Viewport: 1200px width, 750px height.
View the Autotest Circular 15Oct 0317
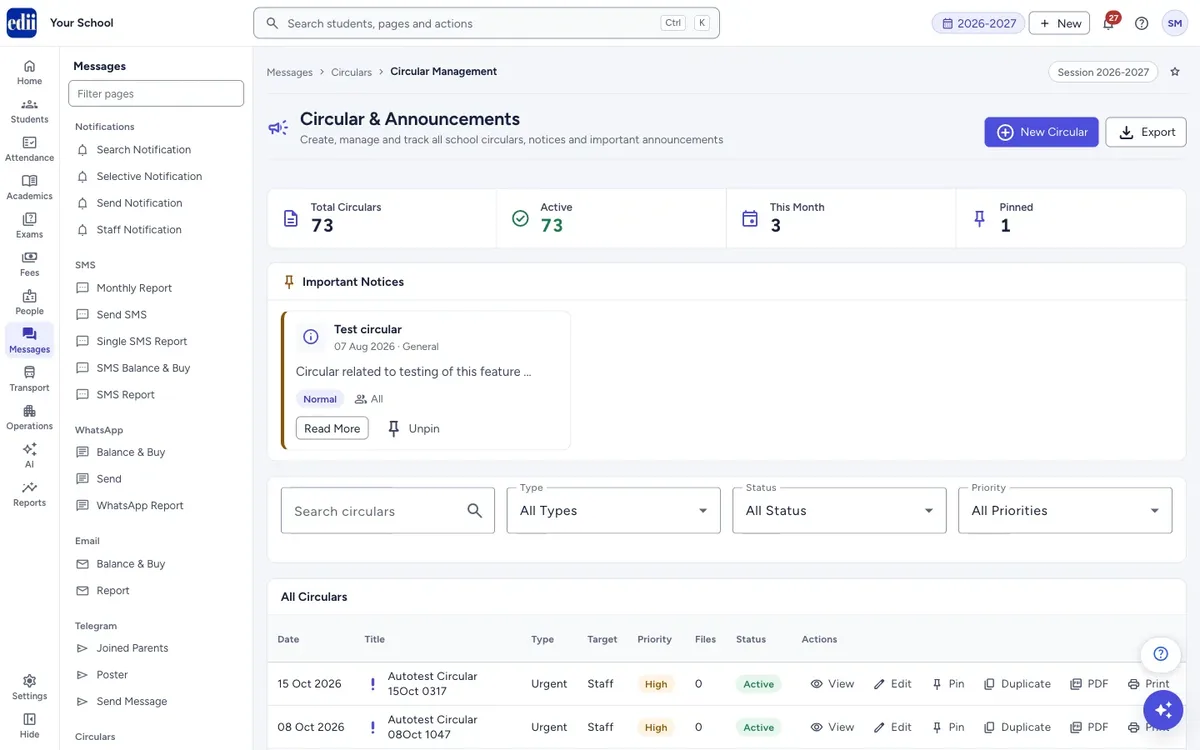[x=832, y=684]
